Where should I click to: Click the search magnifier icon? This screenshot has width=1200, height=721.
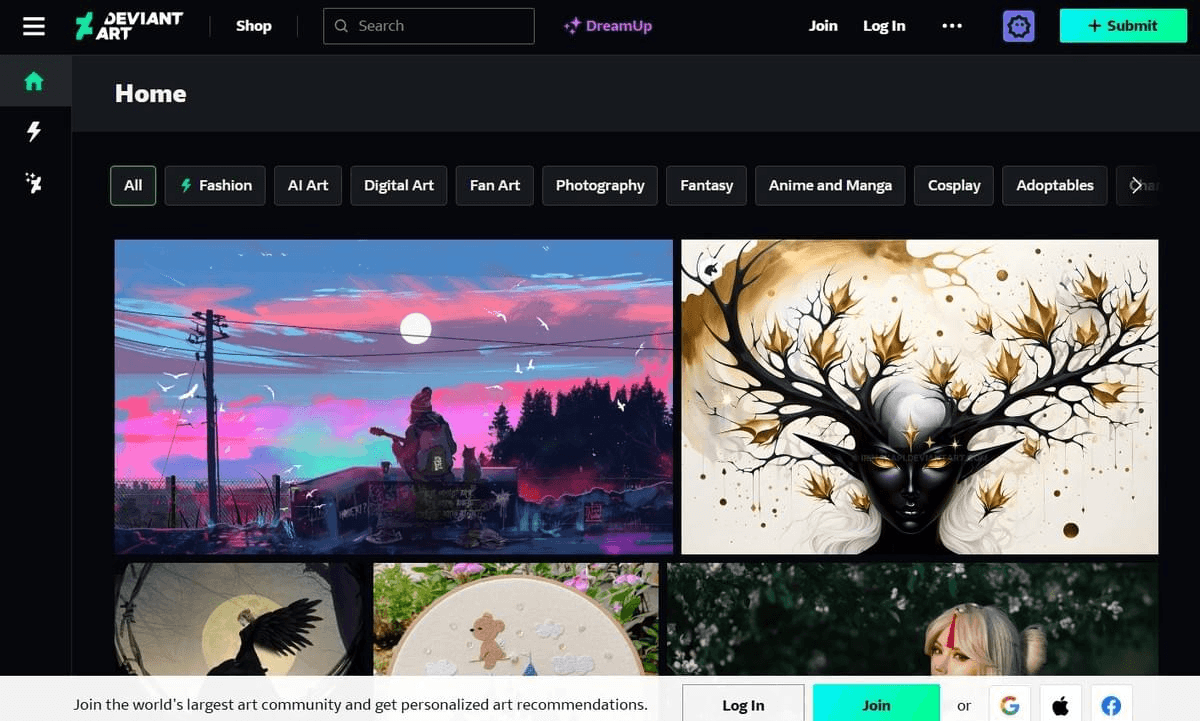pos(342,26)
